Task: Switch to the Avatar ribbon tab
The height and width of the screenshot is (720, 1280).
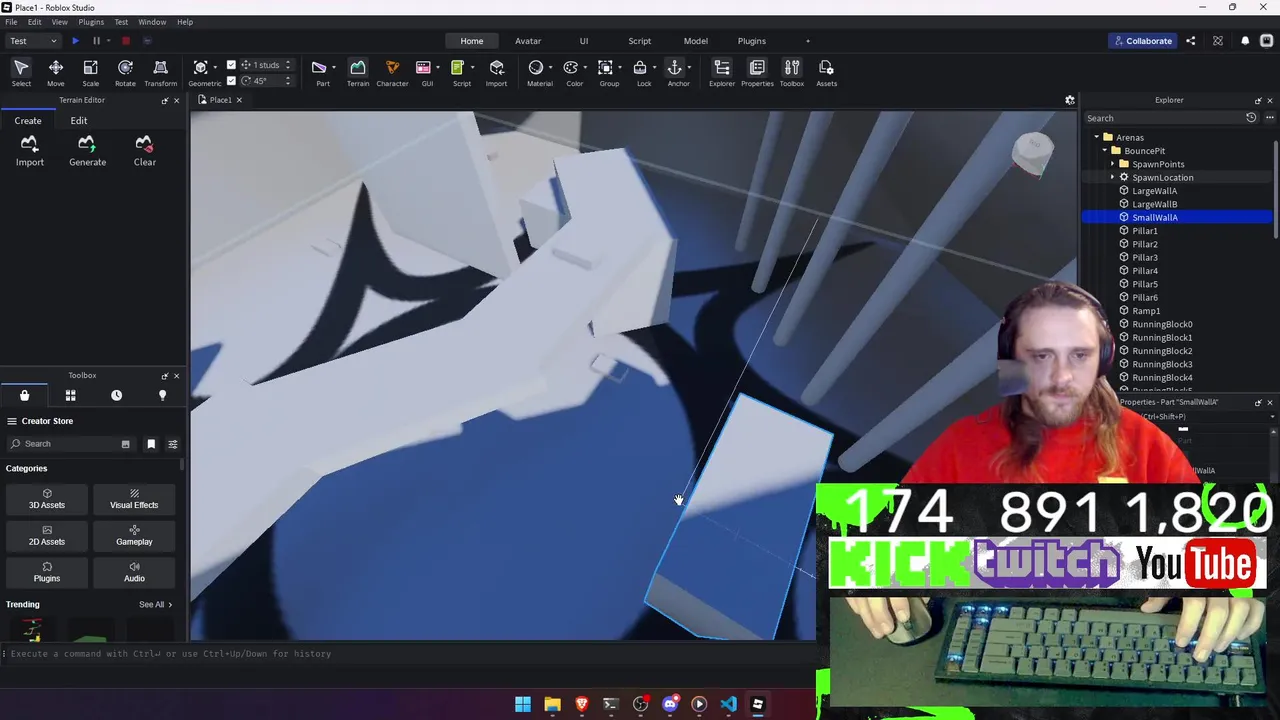Action: 528,41
